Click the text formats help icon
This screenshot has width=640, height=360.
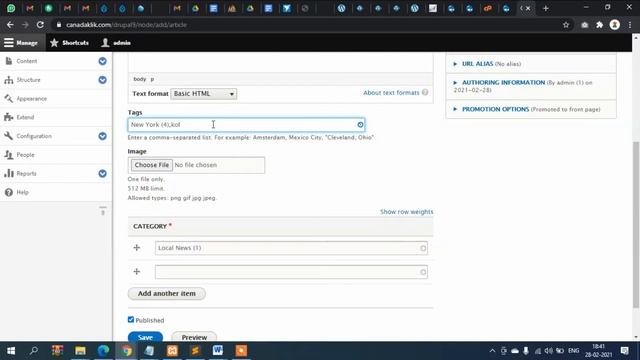425,93
